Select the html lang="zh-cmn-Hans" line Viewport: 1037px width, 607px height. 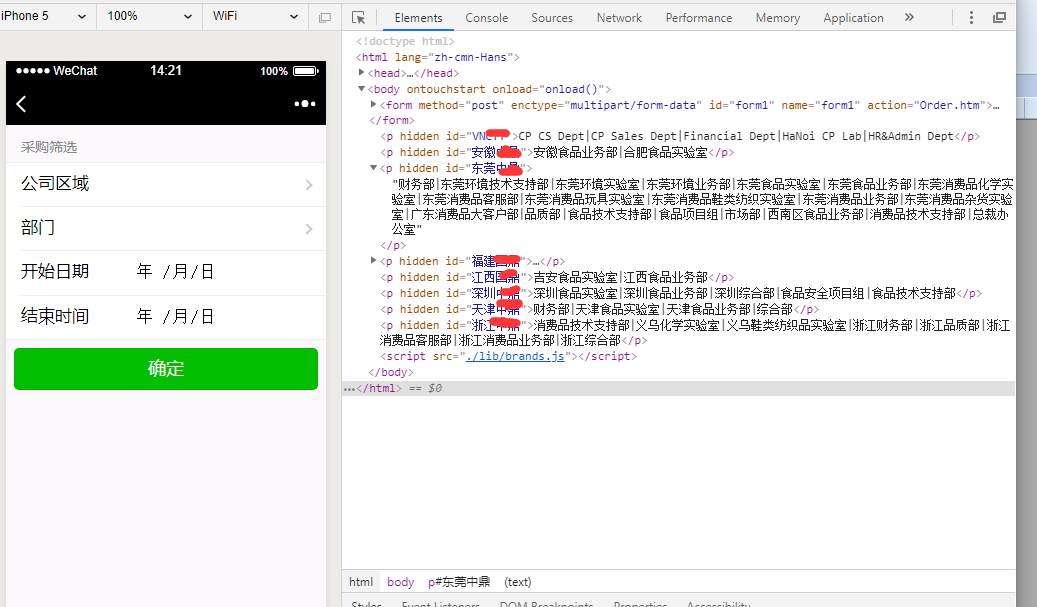click(438, 57)
